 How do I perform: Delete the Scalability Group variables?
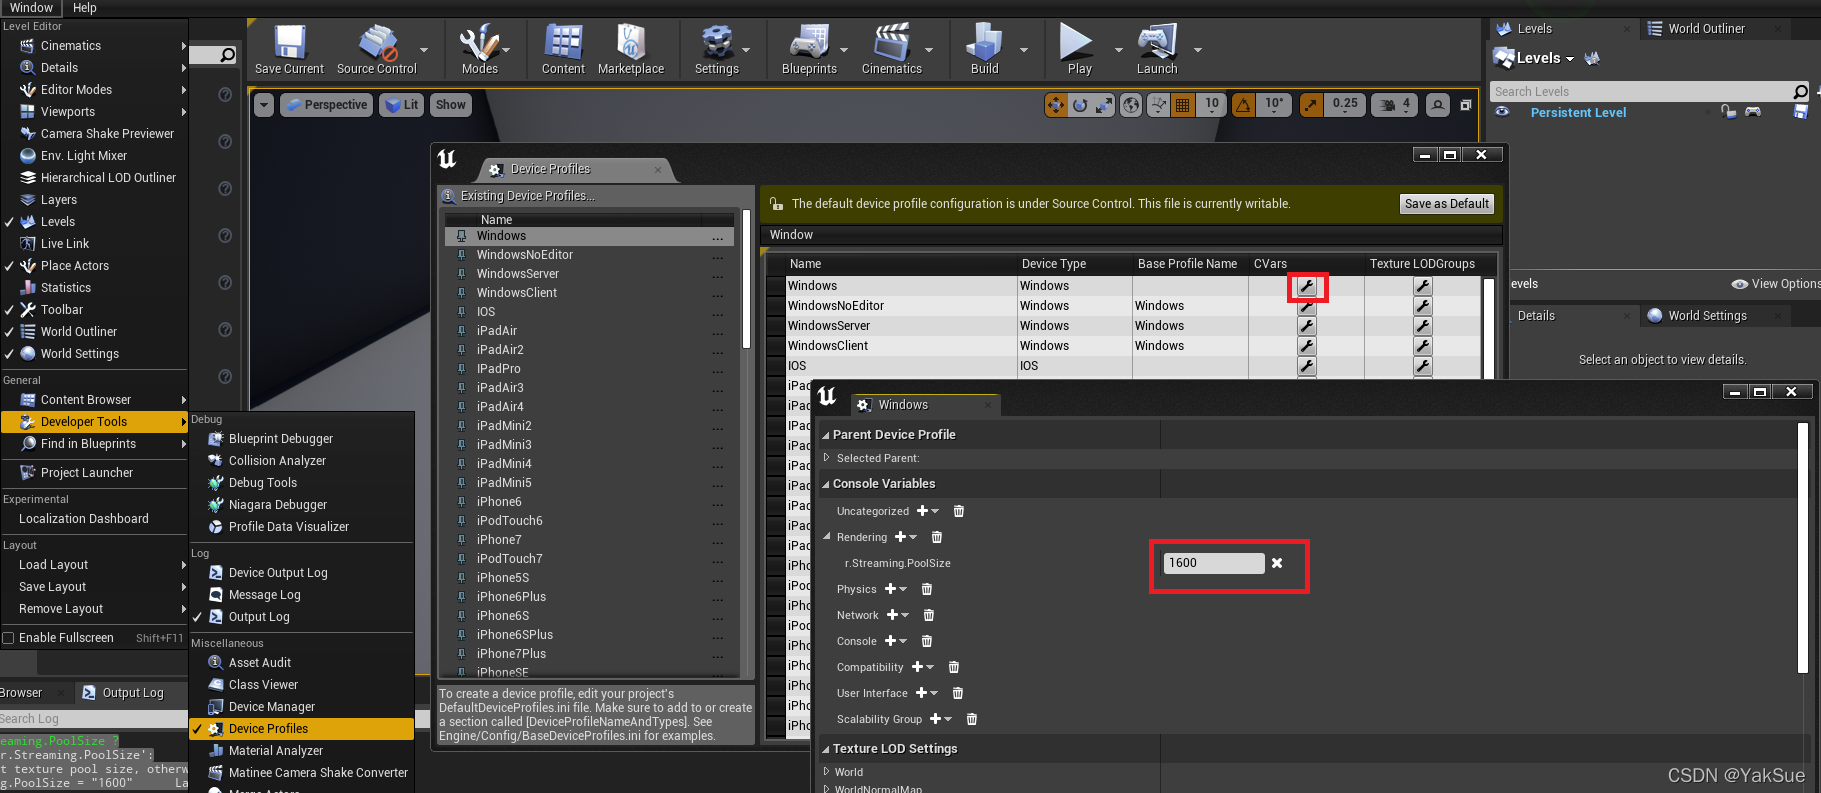coord(972,719)
